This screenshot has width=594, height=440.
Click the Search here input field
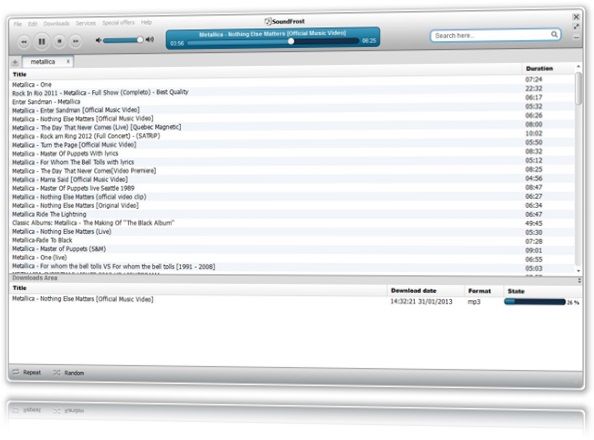click(491, 35)
